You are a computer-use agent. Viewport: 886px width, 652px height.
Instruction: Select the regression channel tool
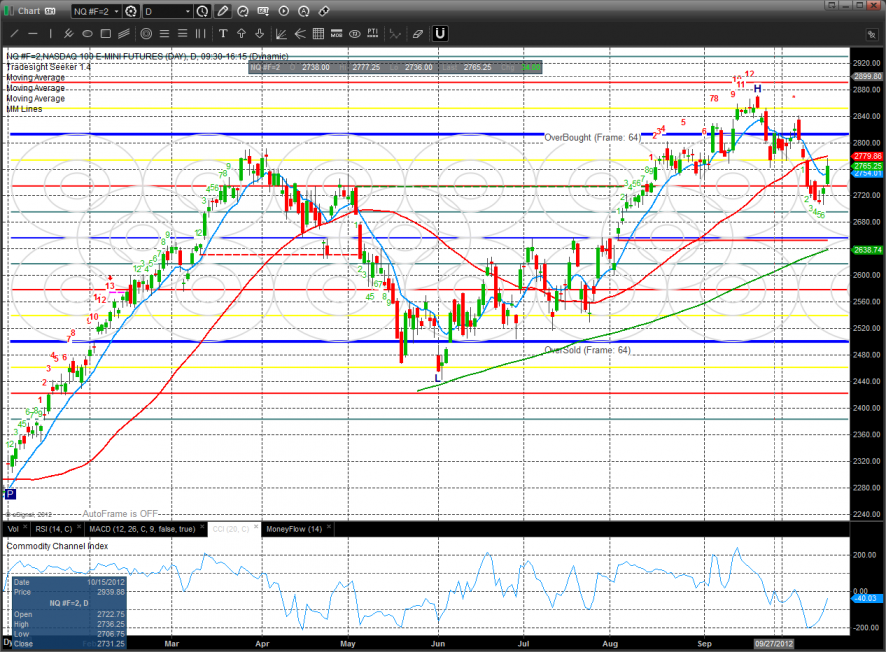124,34
